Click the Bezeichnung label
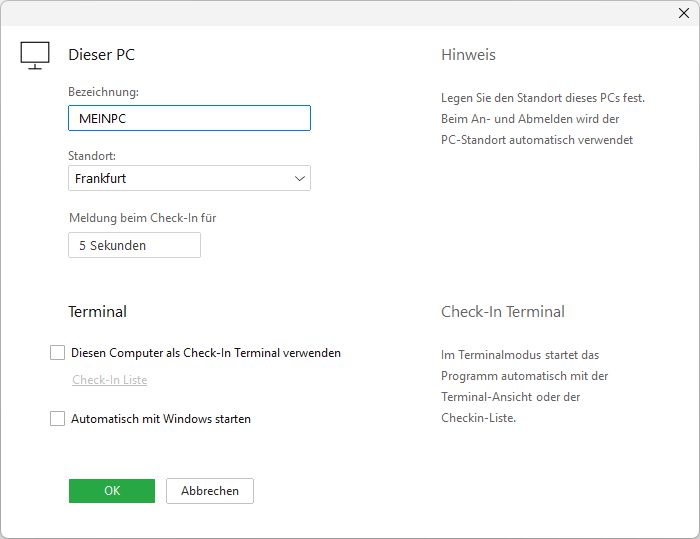The image size is (700, 539). [103, 92]
